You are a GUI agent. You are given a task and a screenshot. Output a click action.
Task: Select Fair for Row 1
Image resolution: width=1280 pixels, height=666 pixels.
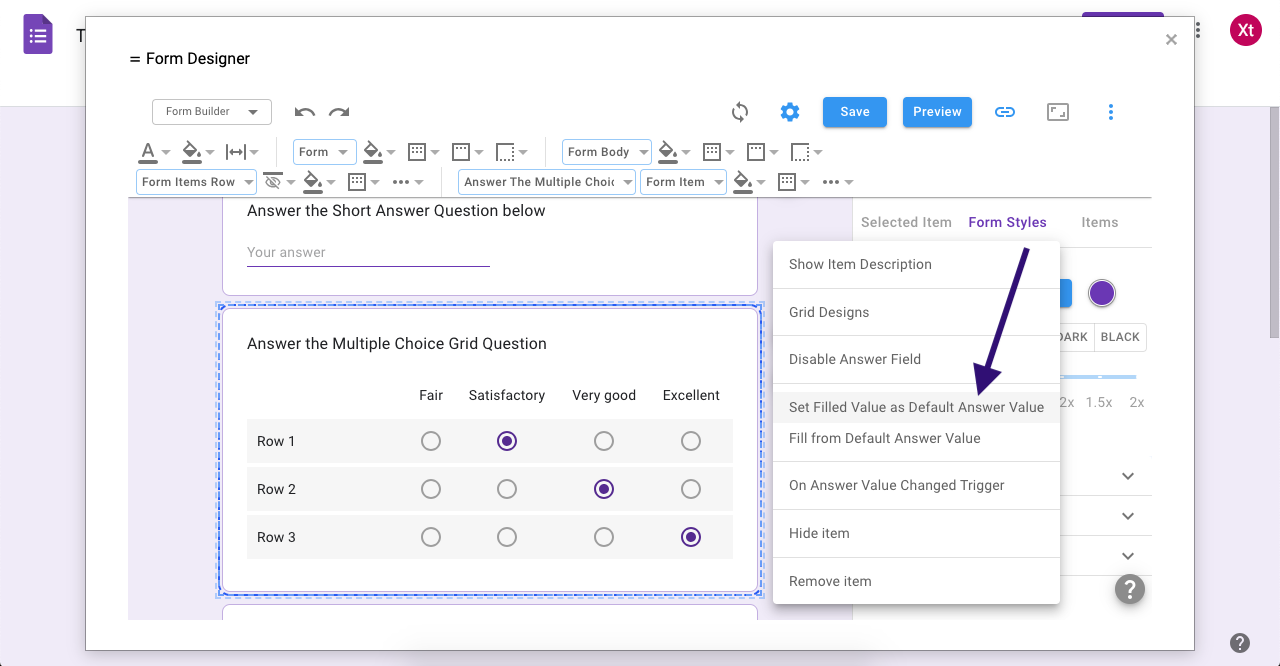(431, 441)
